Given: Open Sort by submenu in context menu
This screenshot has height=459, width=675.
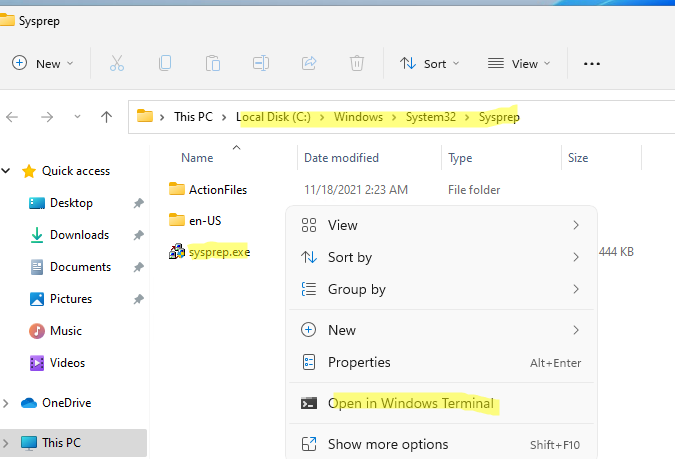Looking at the screenshot, I should point(441,257).
